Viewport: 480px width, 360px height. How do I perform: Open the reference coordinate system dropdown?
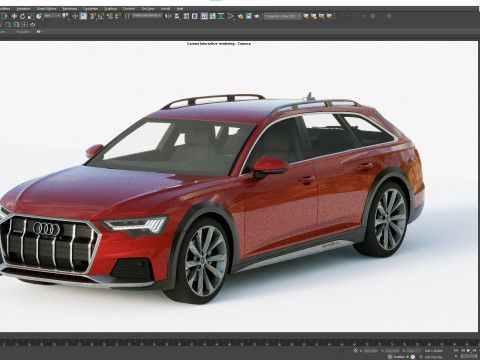pos(52,16)
